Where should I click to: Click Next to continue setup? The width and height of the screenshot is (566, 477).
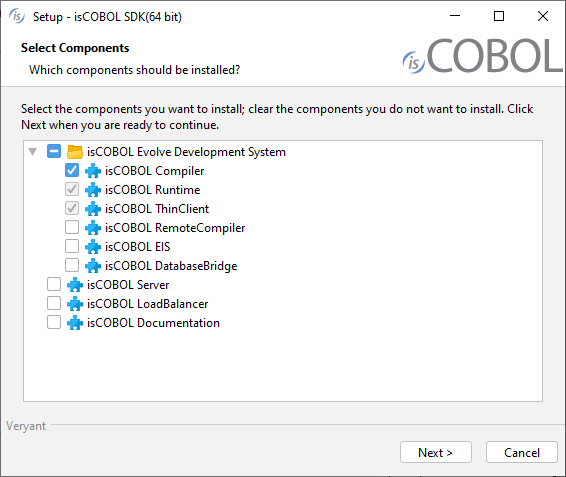tap(436, 452)
